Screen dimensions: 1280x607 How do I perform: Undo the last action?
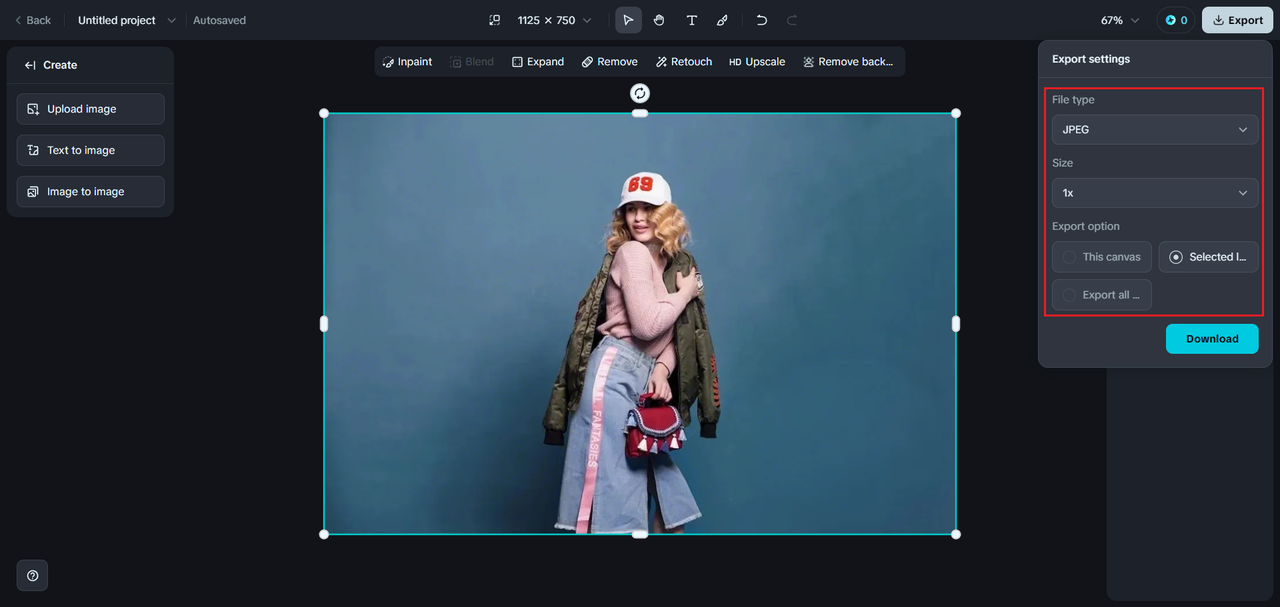point(762,20)
